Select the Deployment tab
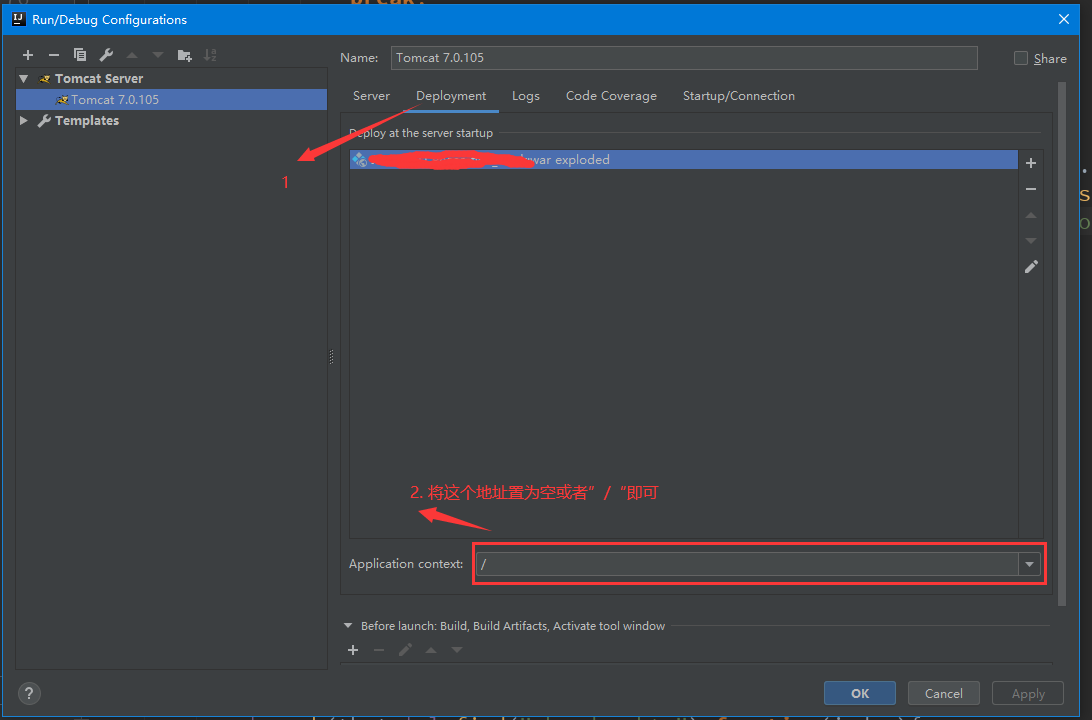This screenshot has height=720, width=1092. point(451,96)
